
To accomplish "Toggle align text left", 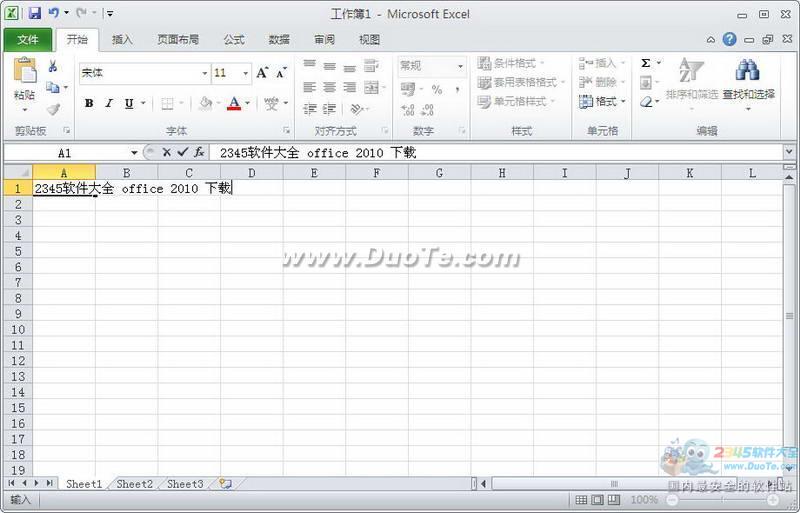I will 310,87.
